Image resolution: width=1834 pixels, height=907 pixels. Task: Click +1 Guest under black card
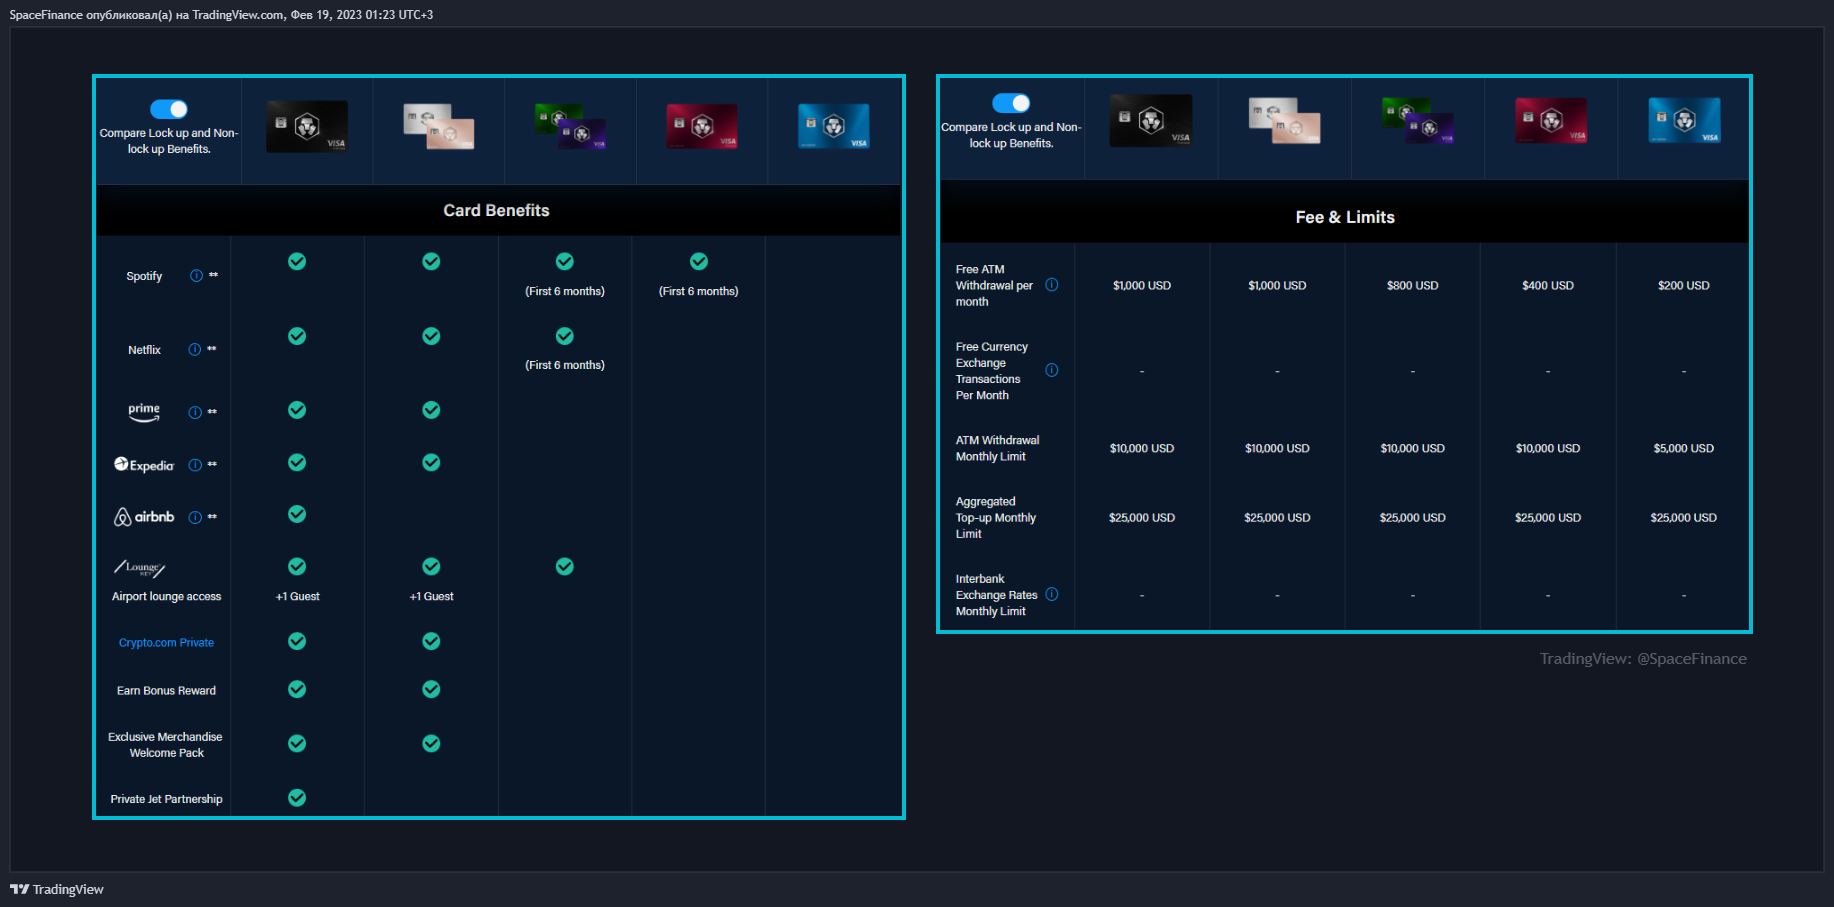point(297,596)
